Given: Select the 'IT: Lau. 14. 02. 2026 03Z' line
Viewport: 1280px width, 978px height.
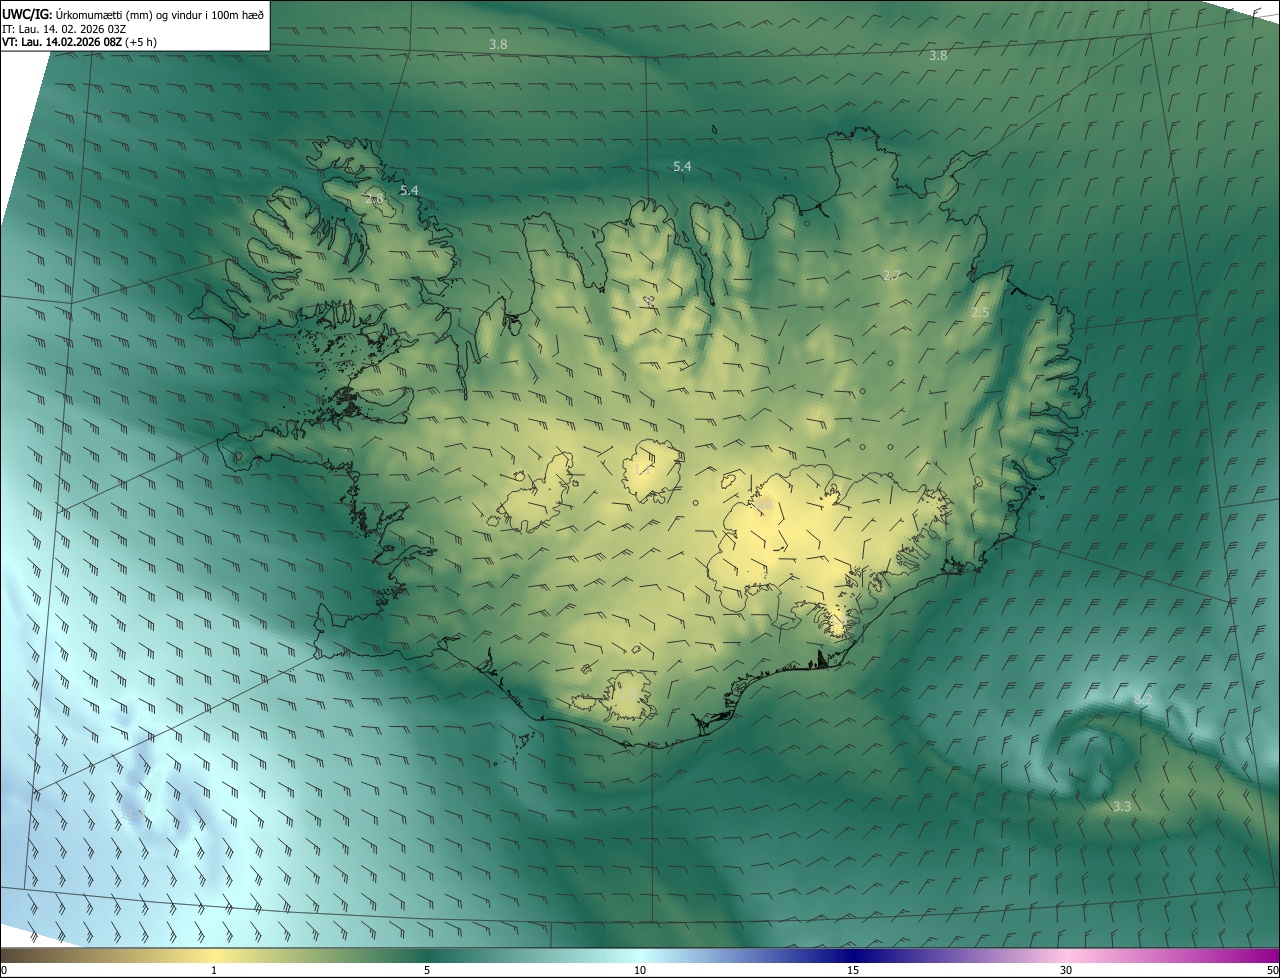Looking at the screenshot, I should pyautogui.click(x=64, y=28).
